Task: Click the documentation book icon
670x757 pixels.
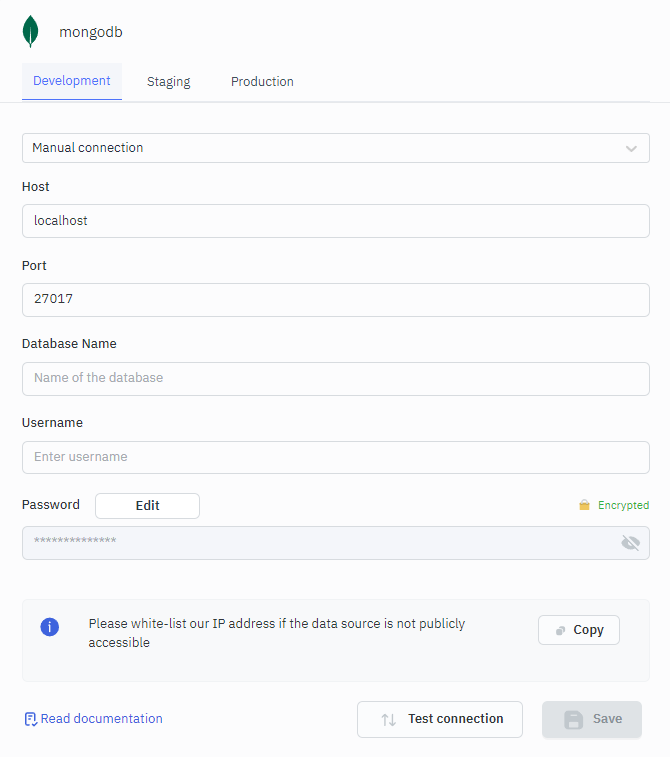Action: pos(30,718)
